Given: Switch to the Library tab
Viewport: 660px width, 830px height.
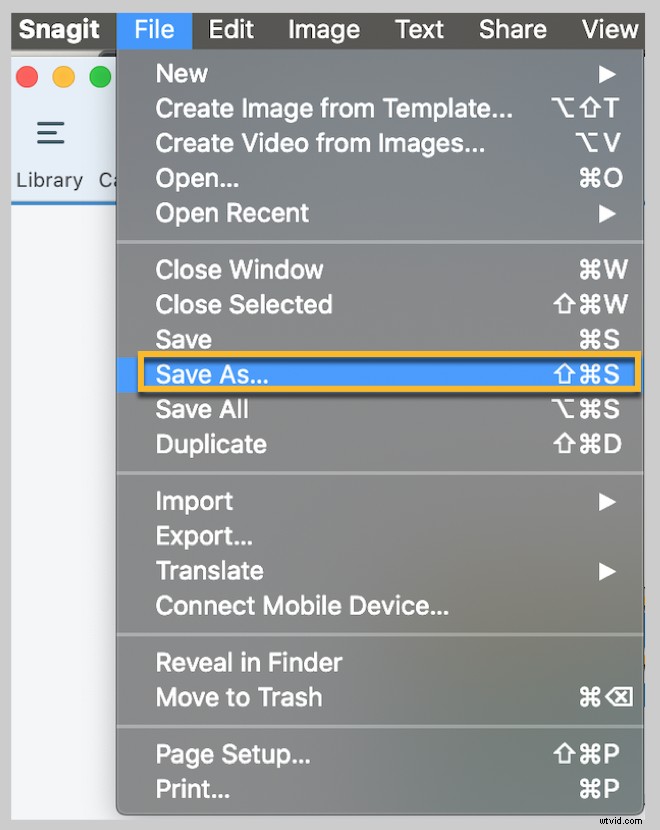Looking at the screenshot, I should click(x=49, y=180).
